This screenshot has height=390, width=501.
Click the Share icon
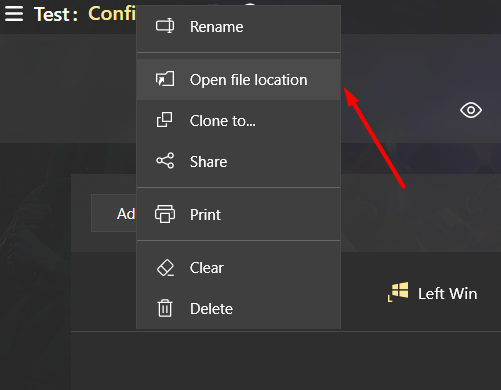(x=165, y=161)
